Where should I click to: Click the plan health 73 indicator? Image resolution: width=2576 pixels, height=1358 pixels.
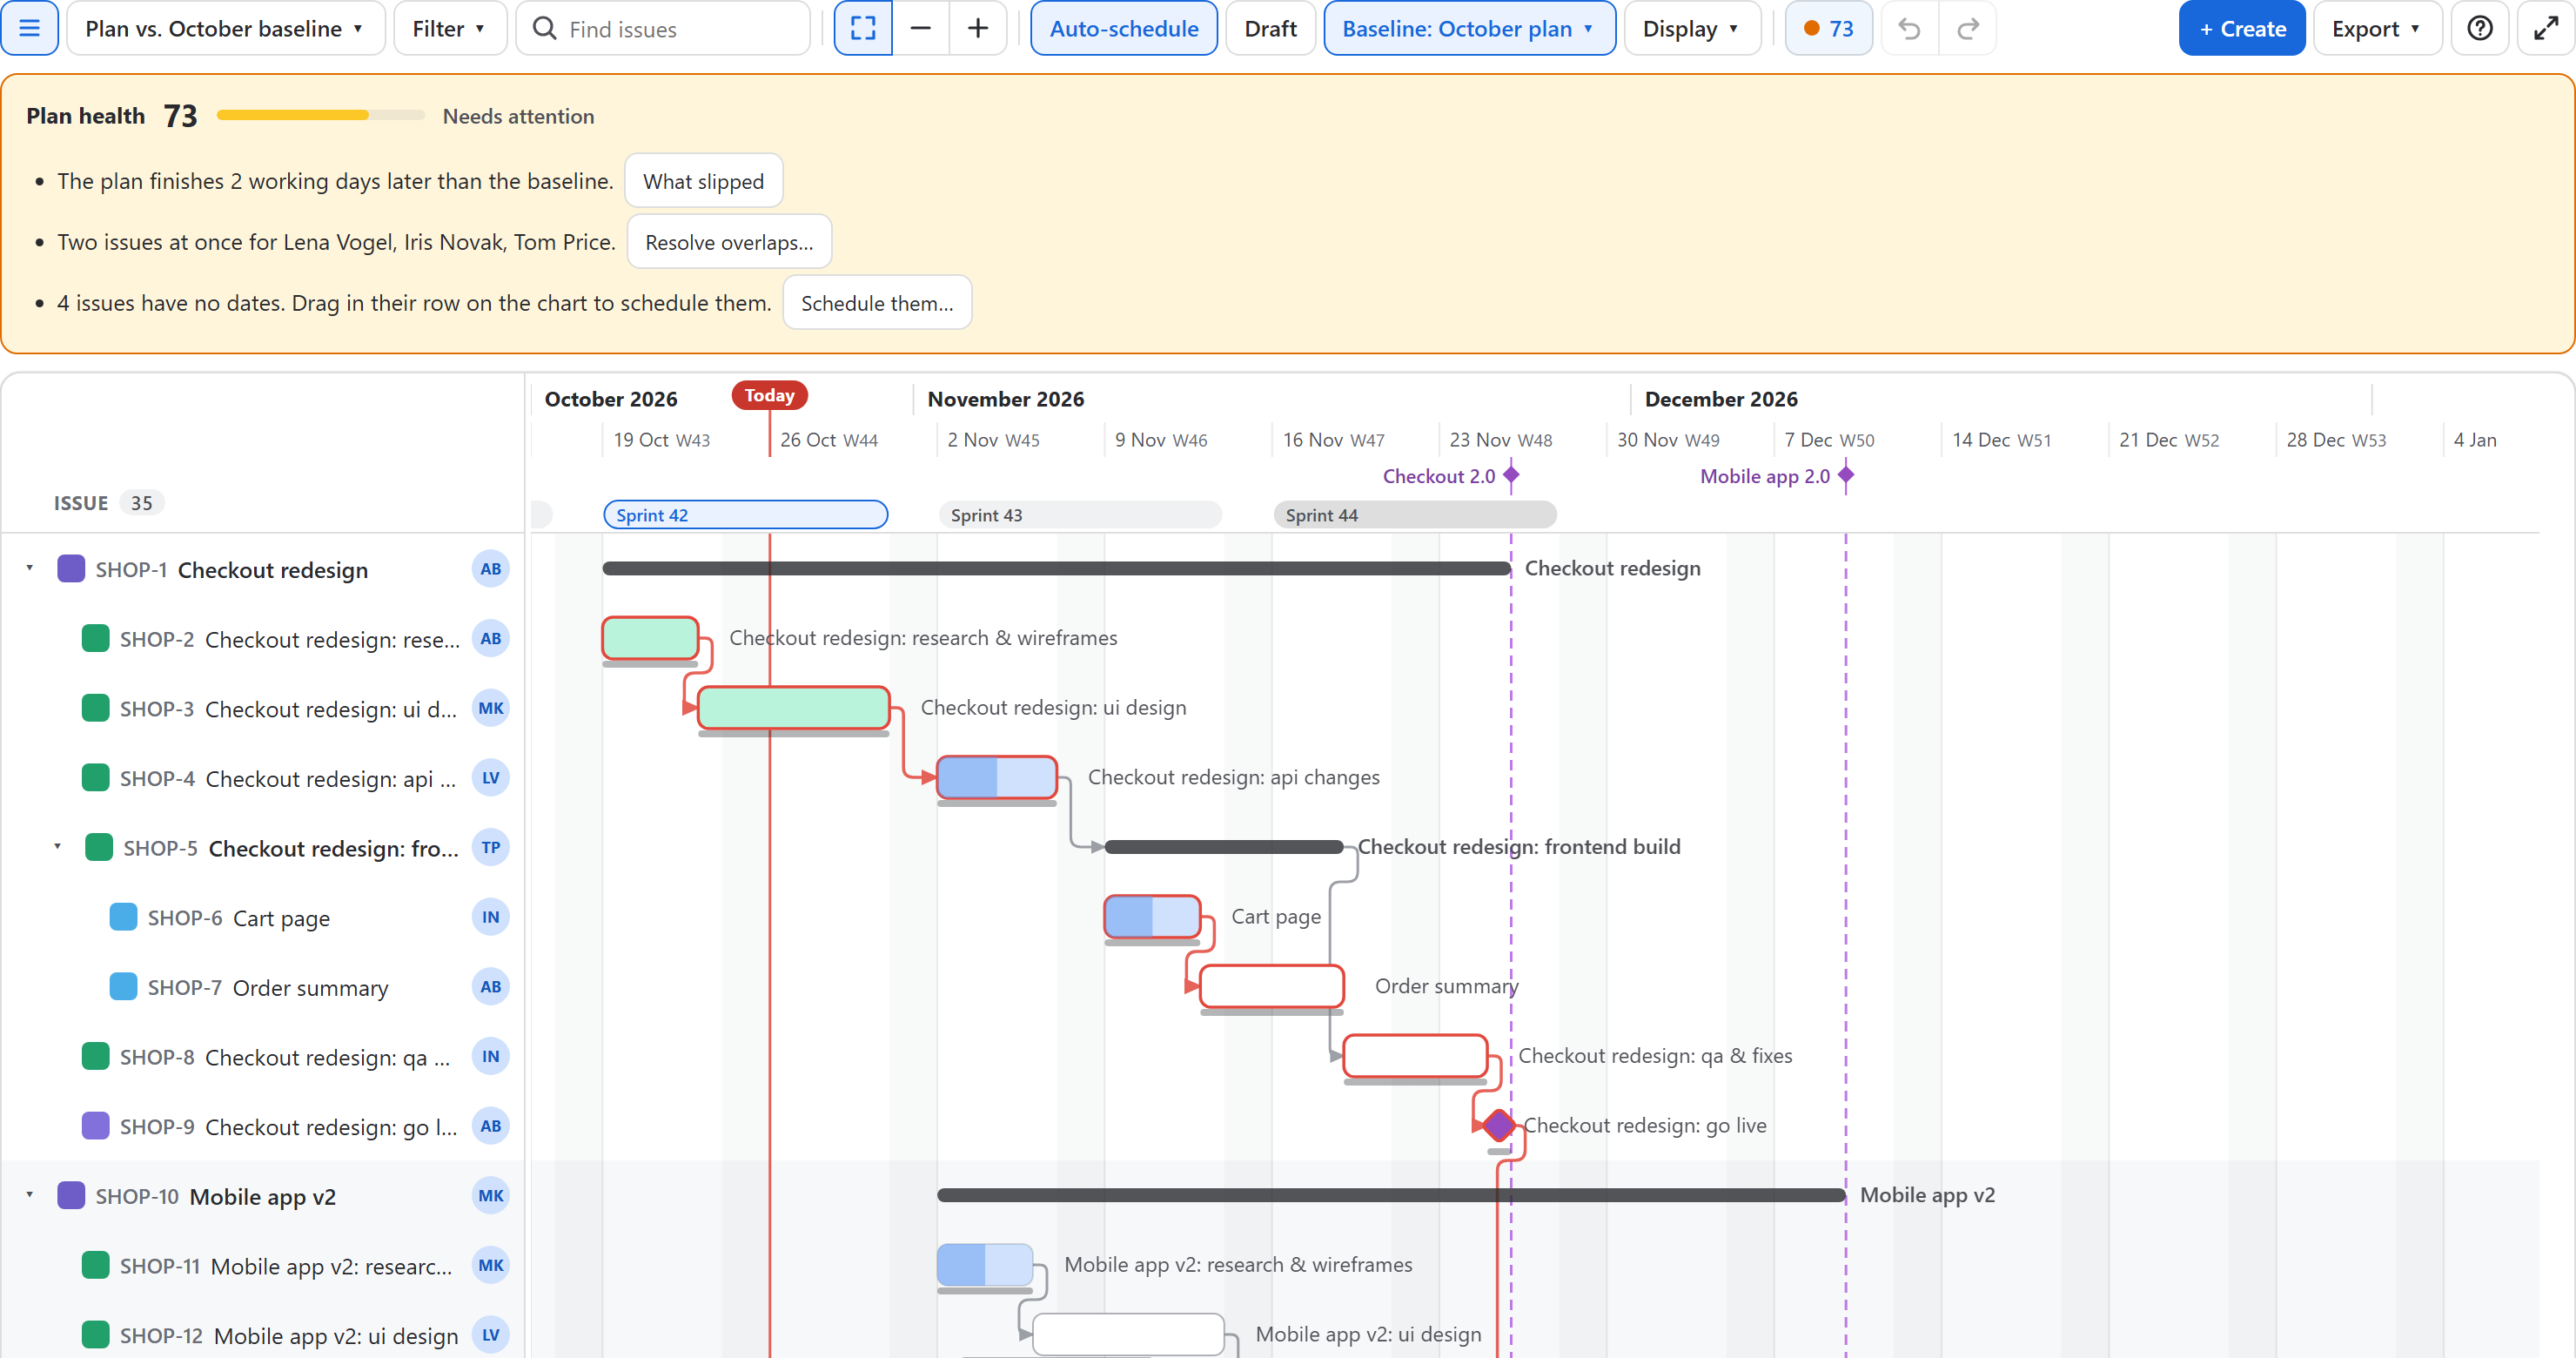point(1828,28)
